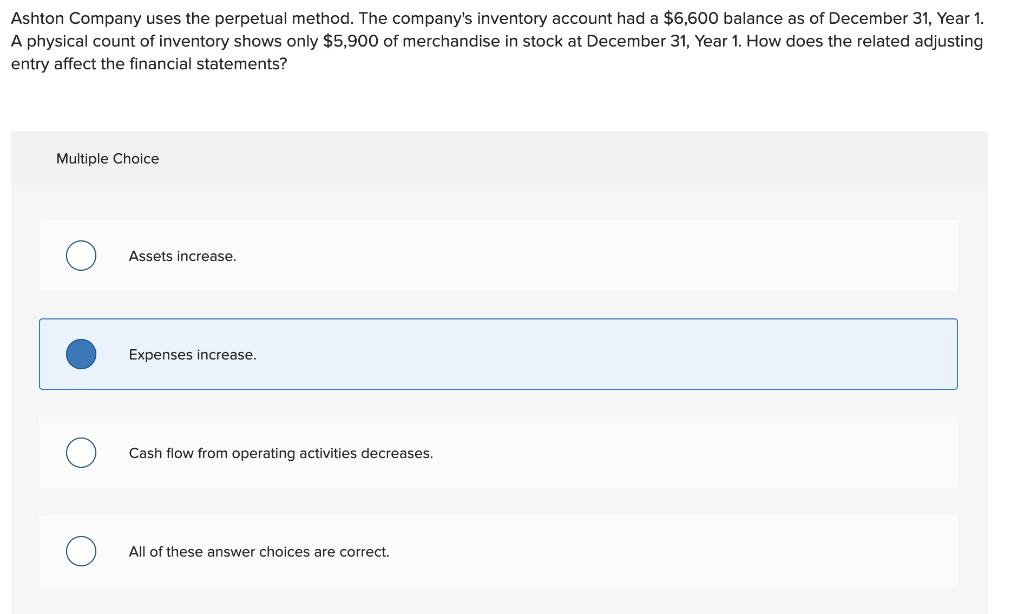Click the 'Assets increase.' answer text
Viewport: 1024px width, 614px height.
181,256
